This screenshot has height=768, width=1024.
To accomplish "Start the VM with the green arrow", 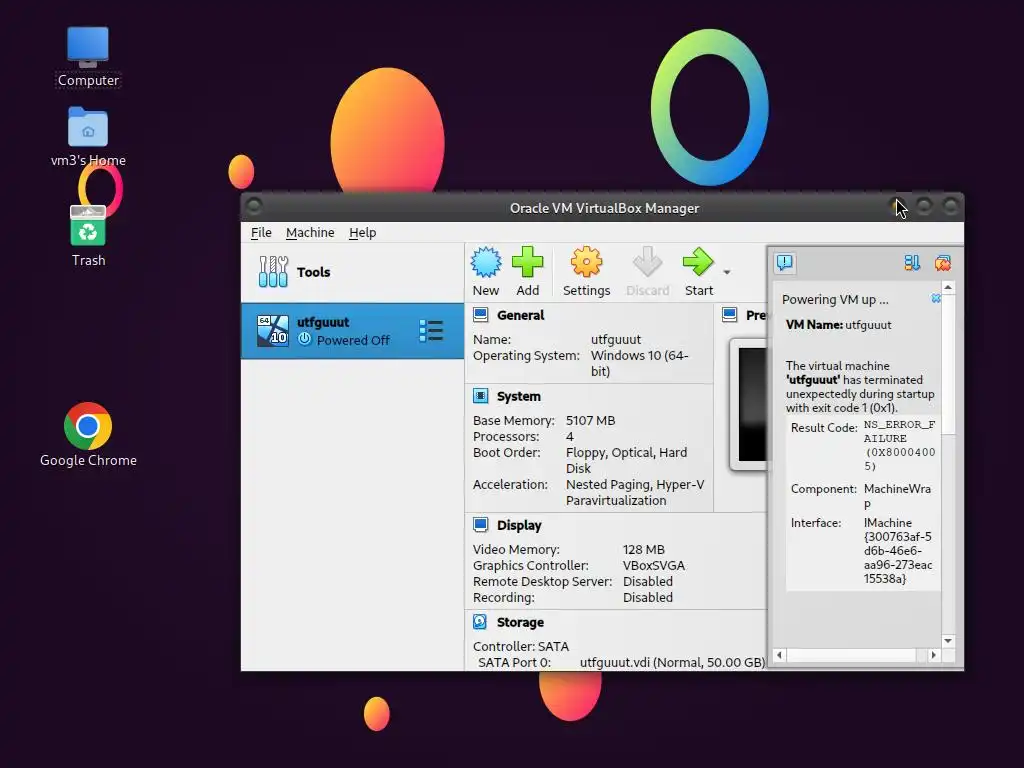I will click(698, 263).
